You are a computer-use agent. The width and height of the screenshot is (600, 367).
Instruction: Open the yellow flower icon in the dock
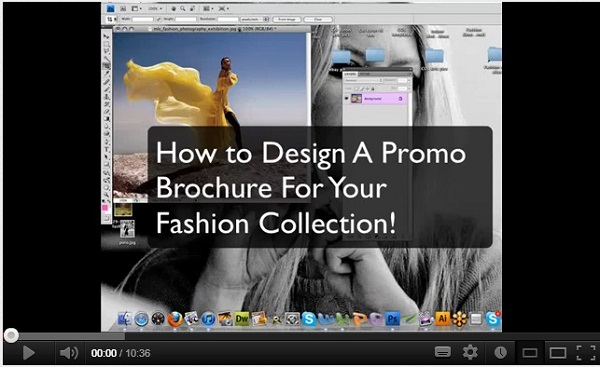(x=459, y=319)
